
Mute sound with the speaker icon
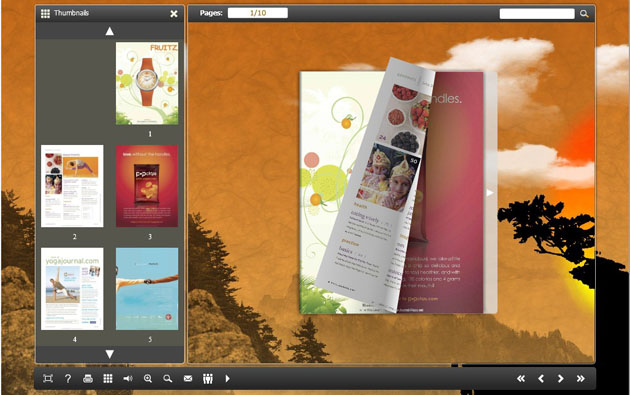point(128,379)
